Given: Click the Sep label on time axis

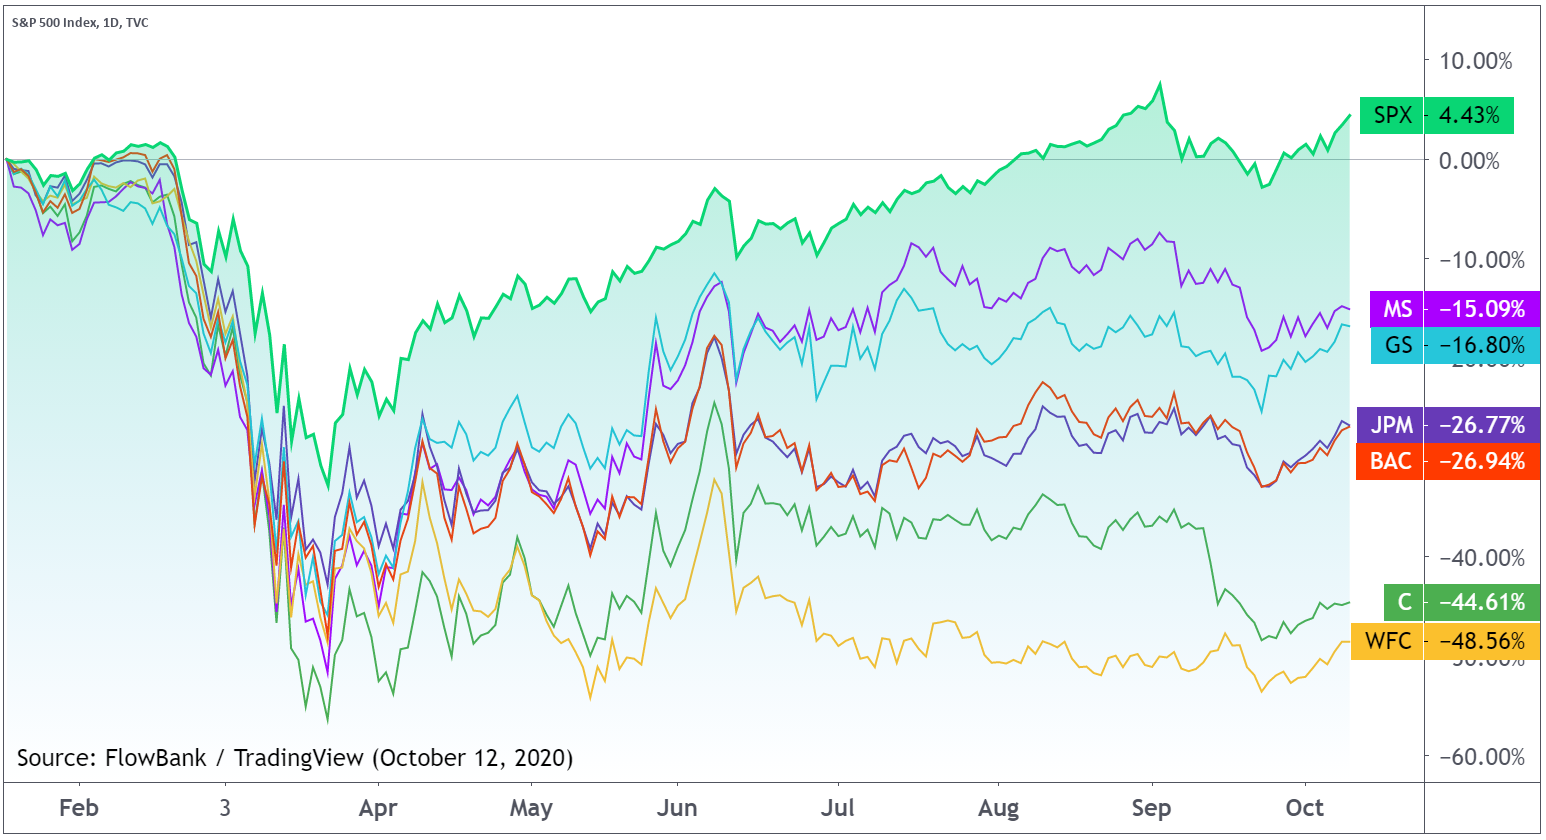Looking at the screenshot, I should 1151,808.
